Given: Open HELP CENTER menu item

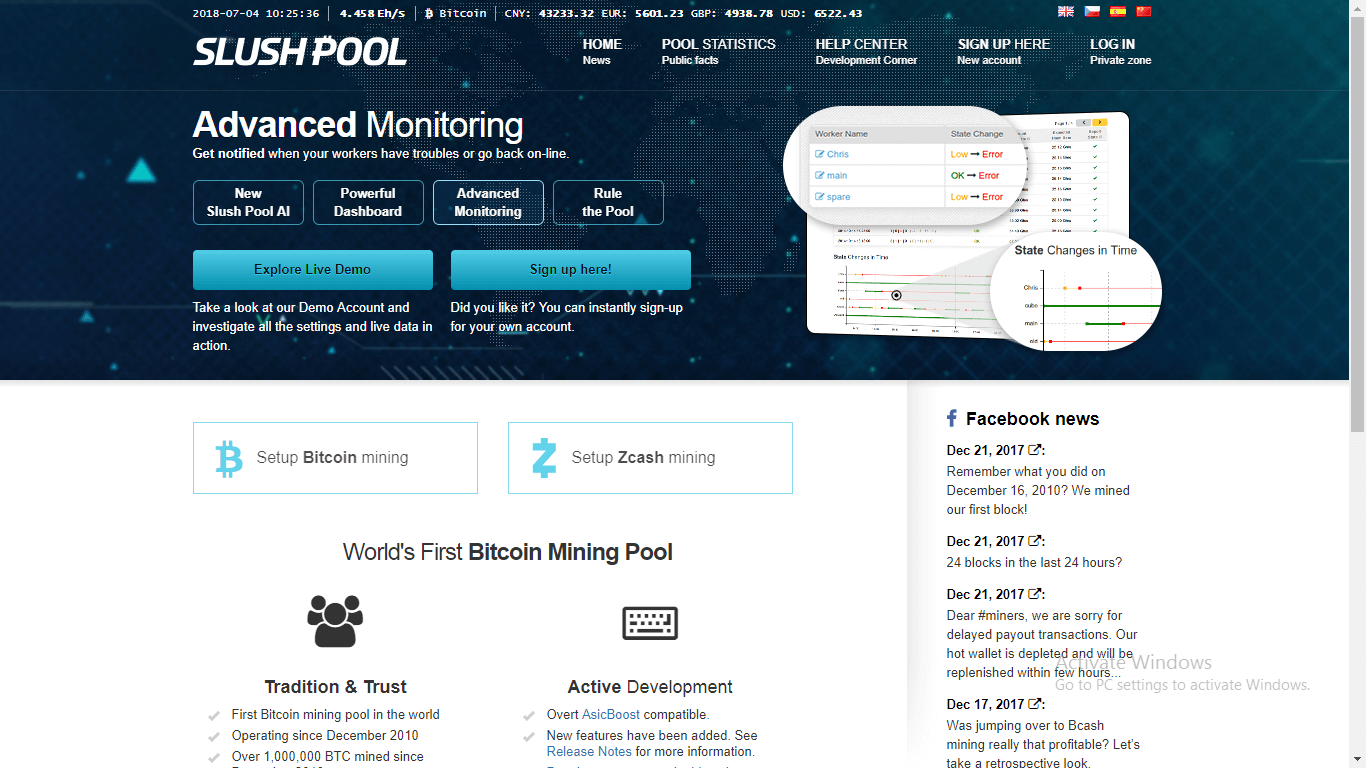Looking at the screenshot, I should coord(866,51).
